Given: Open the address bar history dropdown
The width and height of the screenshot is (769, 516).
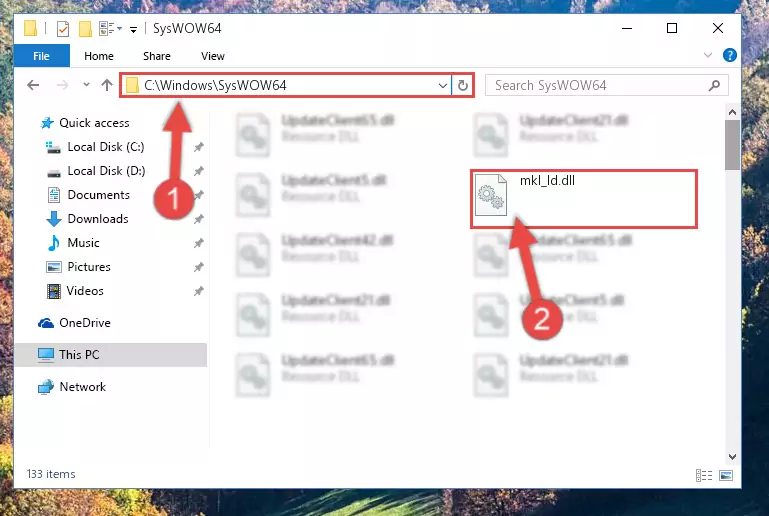Looking at the screenshot, I should pos(442,85).
